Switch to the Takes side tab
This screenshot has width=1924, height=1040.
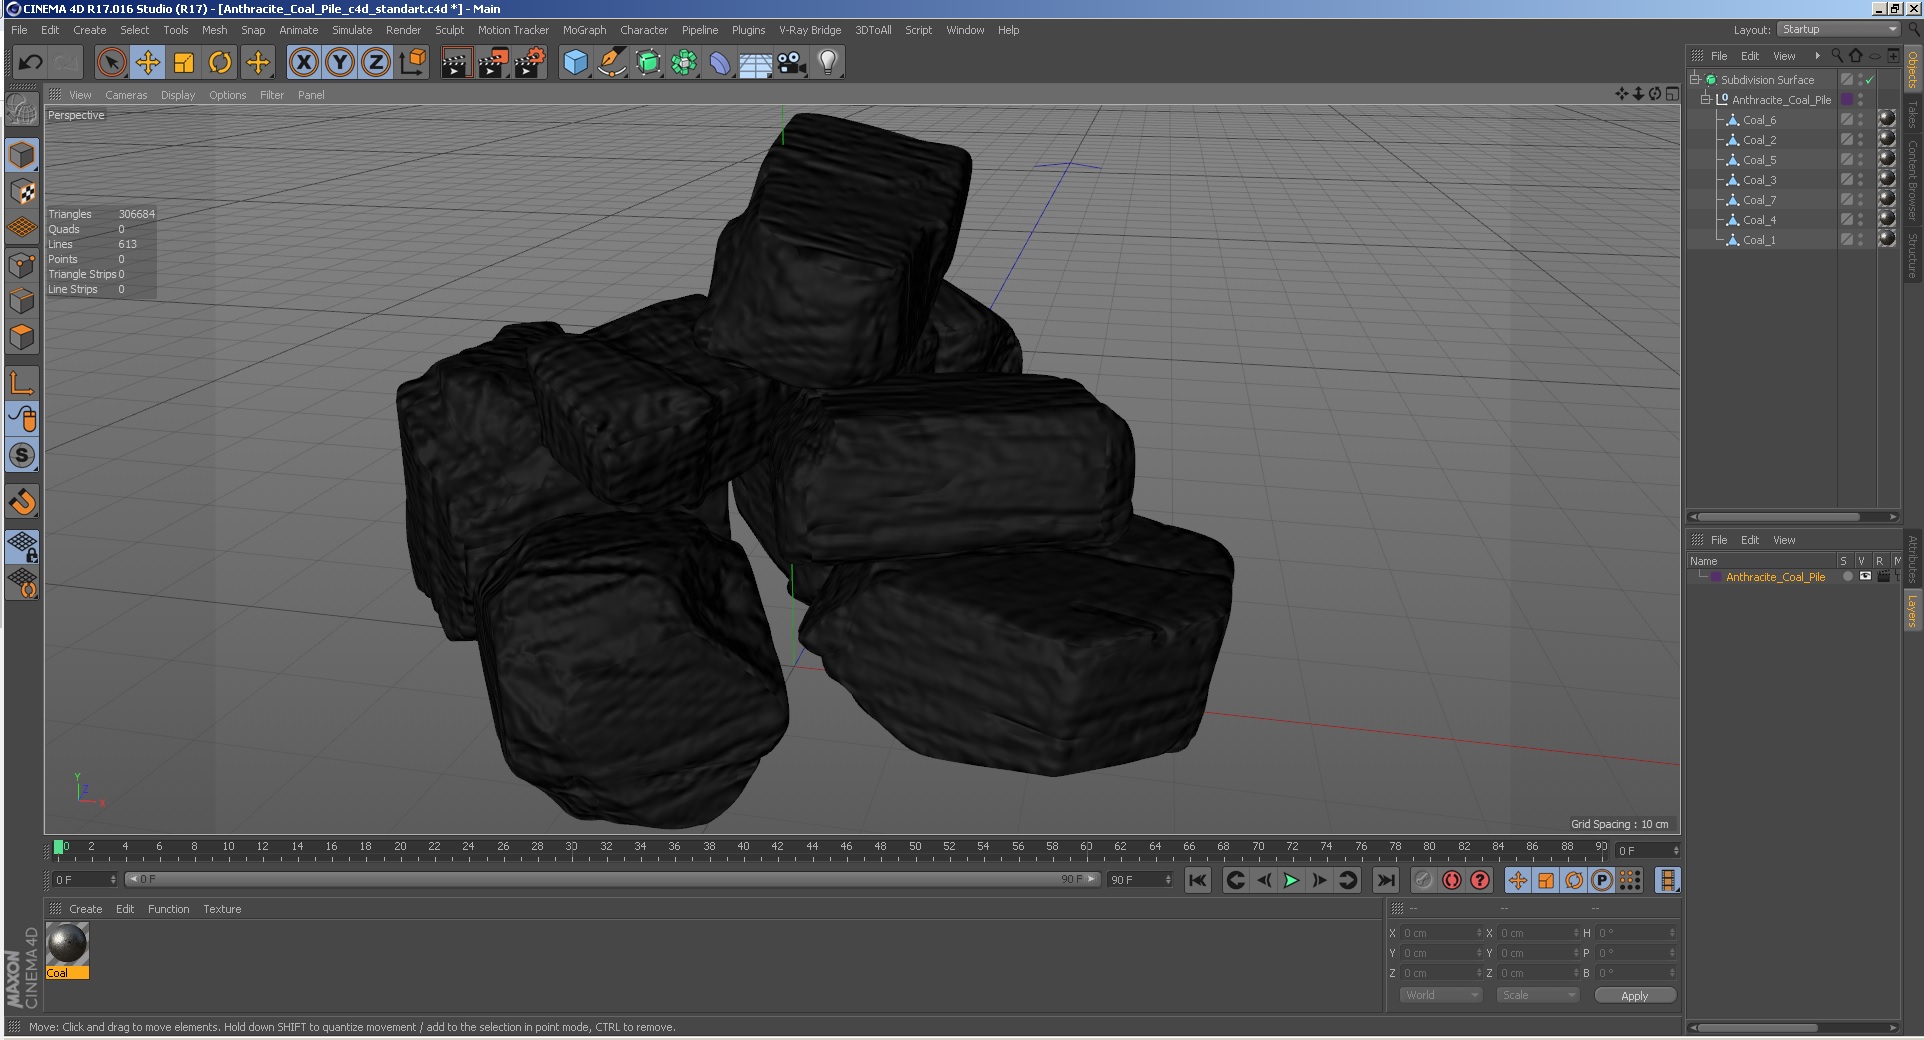tap(1912, 113)
